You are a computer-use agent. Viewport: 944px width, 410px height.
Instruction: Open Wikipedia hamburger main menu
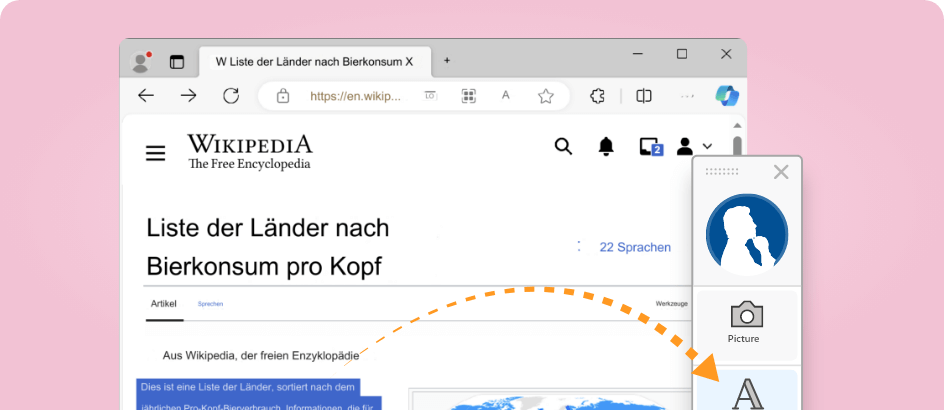click(x=155, y=154)
